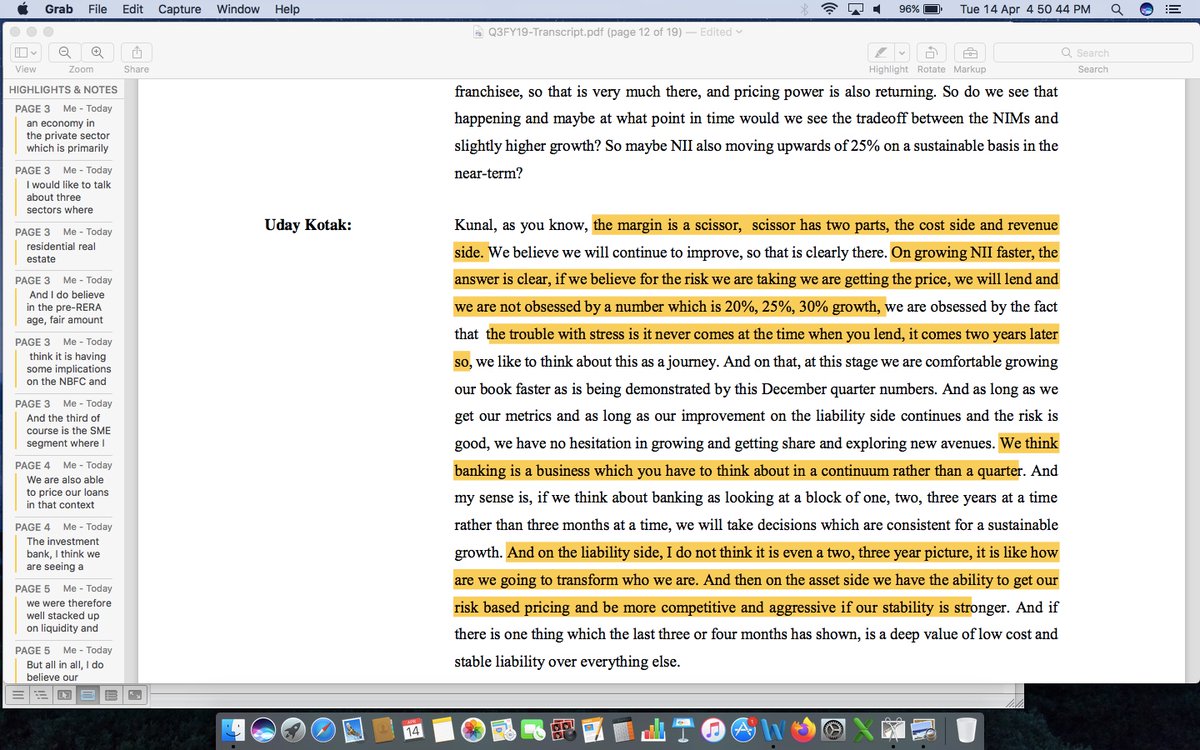Select note 'The investment bank, I think we'
Viewport: 1200px width, 750px height.
click(62, 547)
